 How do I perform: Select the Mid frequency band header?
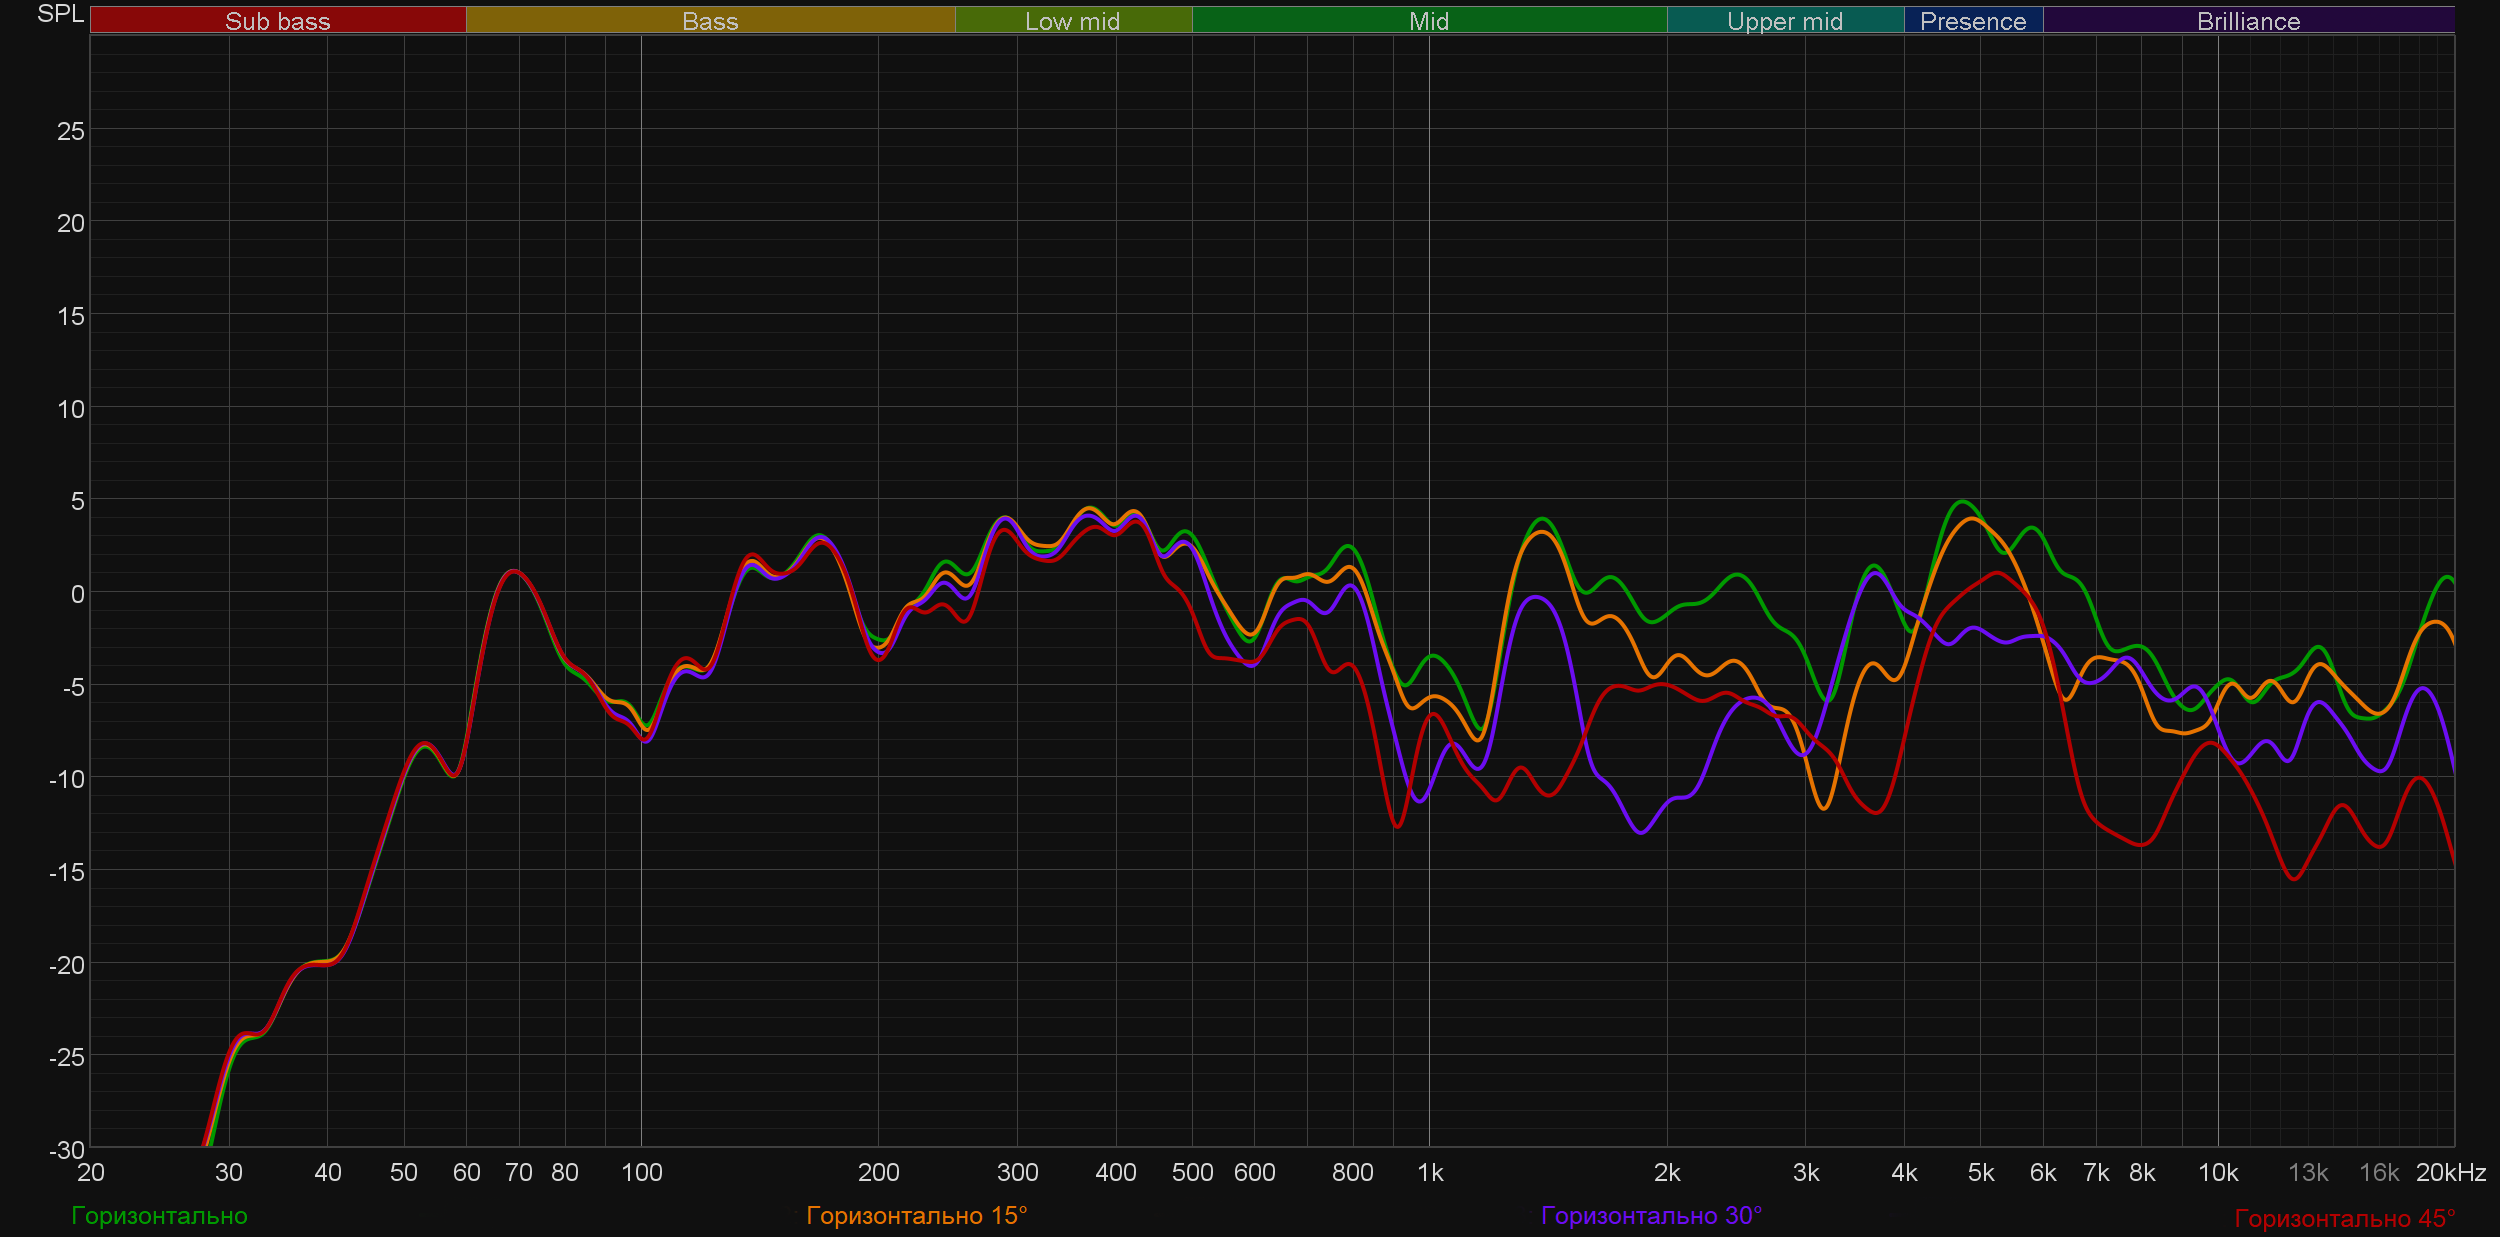pyautogui.click(x=1428, y=21)
